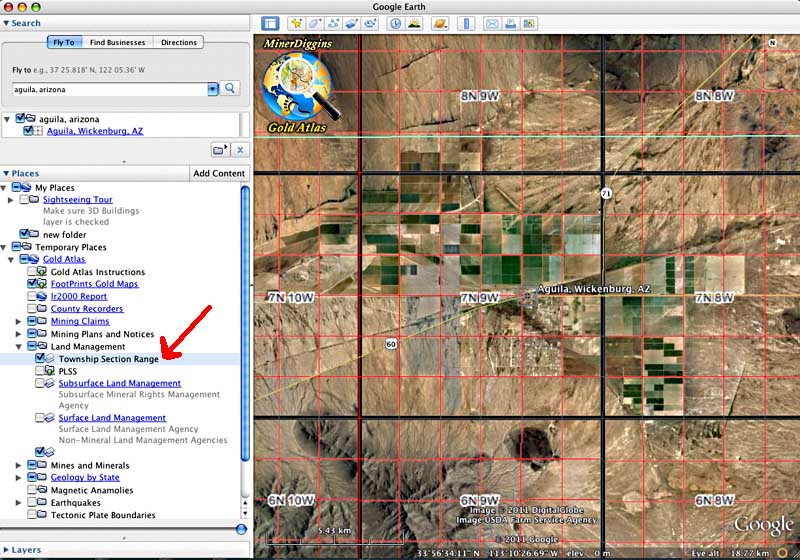
Task: Open the Gold Atlas link
Action: pyautogui.click(x=64, y=259)
